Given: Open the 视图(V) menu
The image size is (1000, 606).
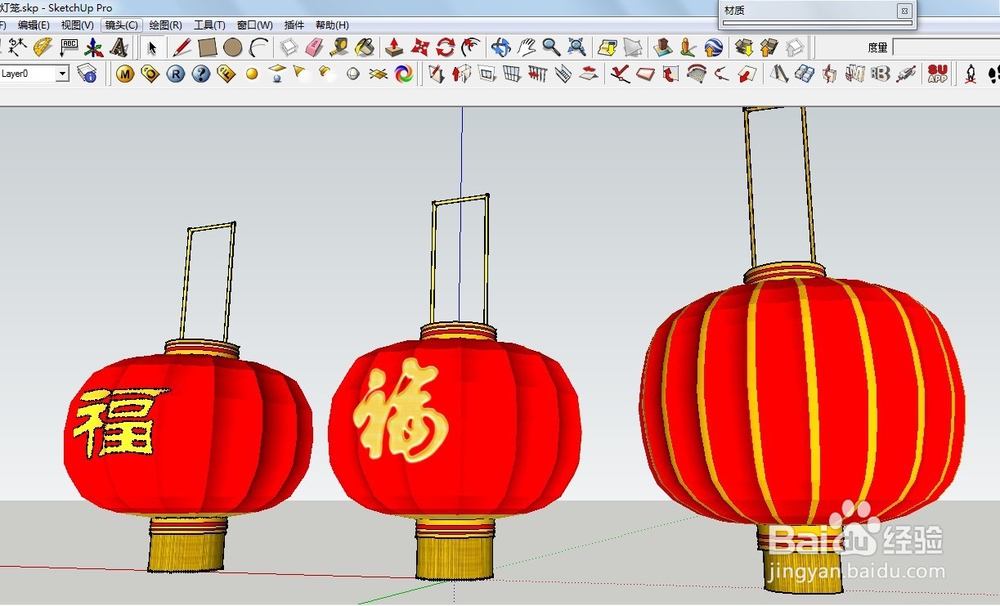Looking at the screenshot, I should tap(77, 25).
